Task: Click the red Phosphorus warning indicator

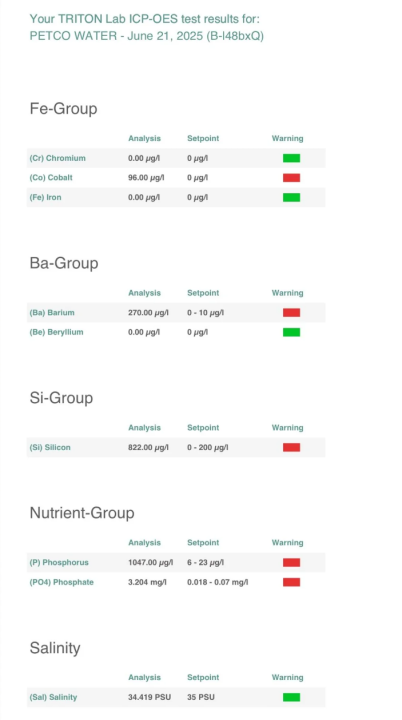Action: (x=291, y=562)
